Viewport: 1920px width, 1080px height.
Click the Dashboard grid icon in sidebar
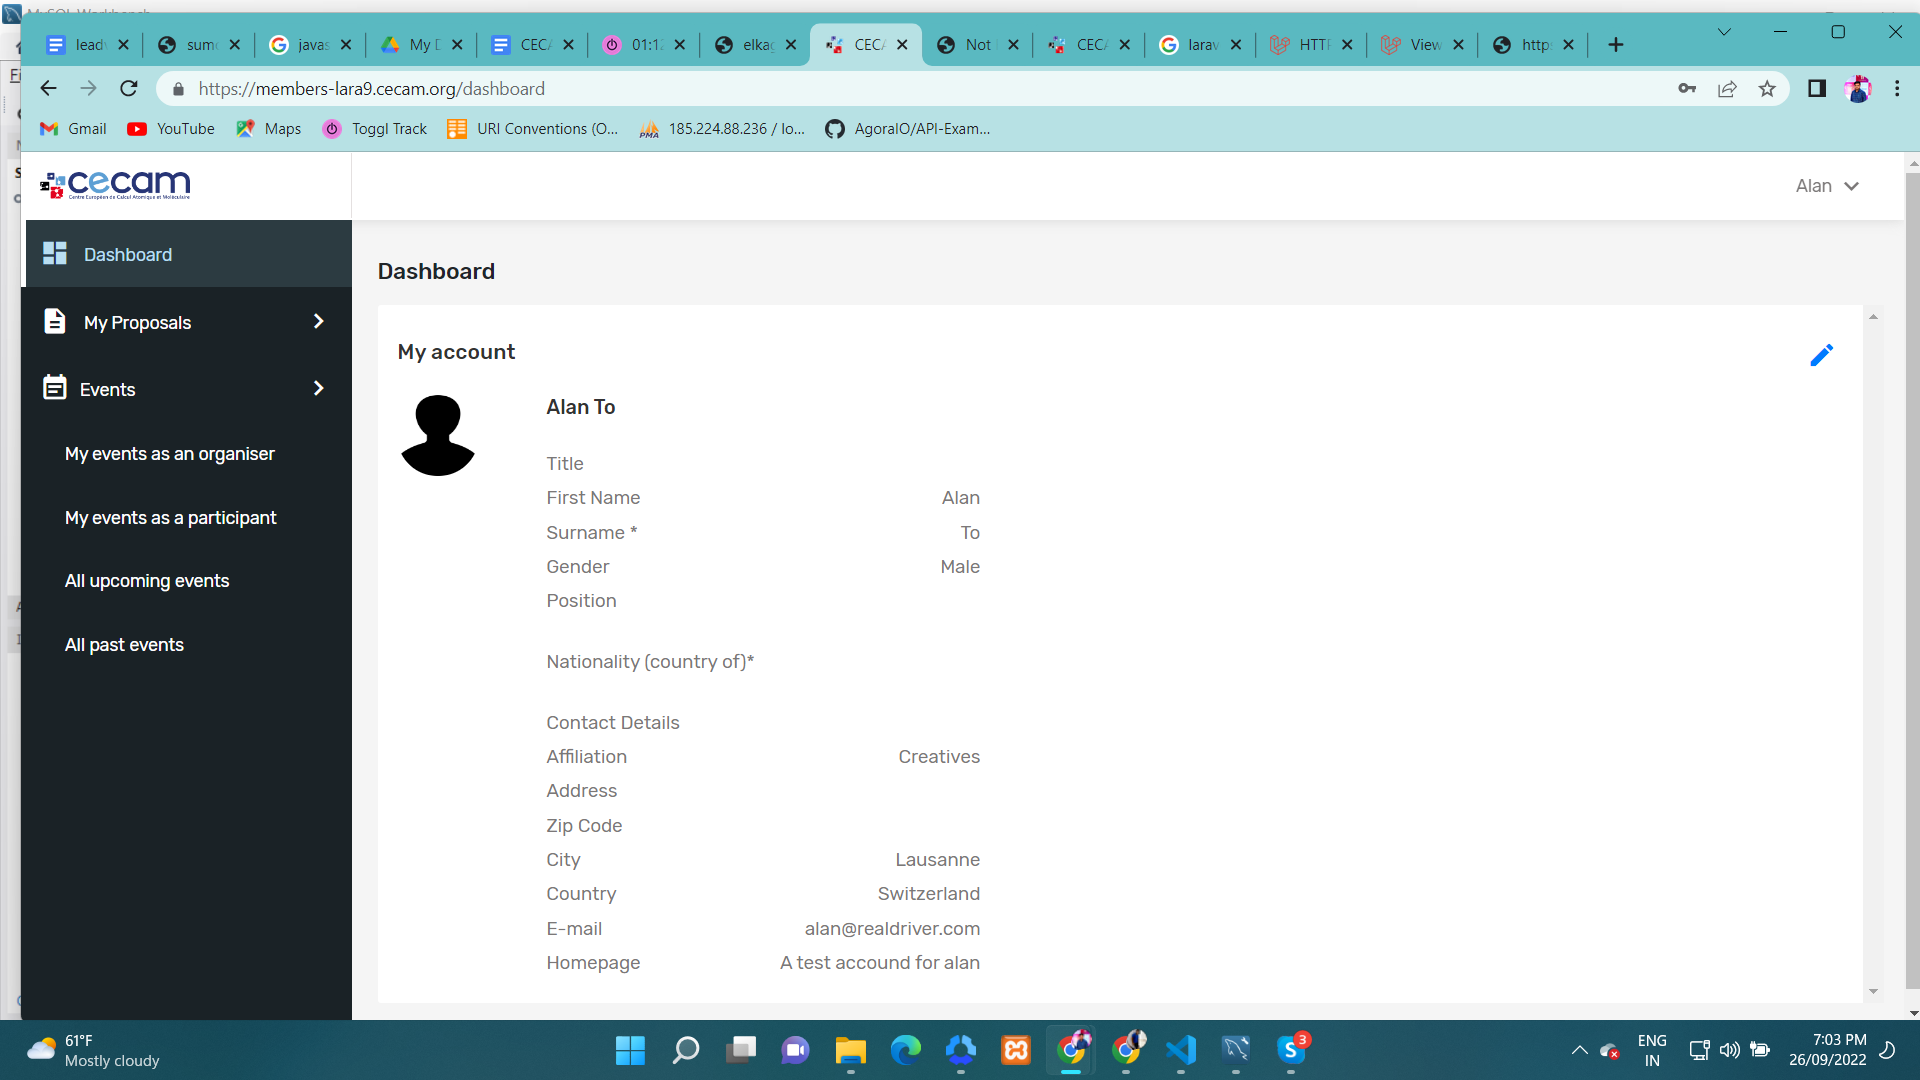pyautogui.click(x=55, y=254)
